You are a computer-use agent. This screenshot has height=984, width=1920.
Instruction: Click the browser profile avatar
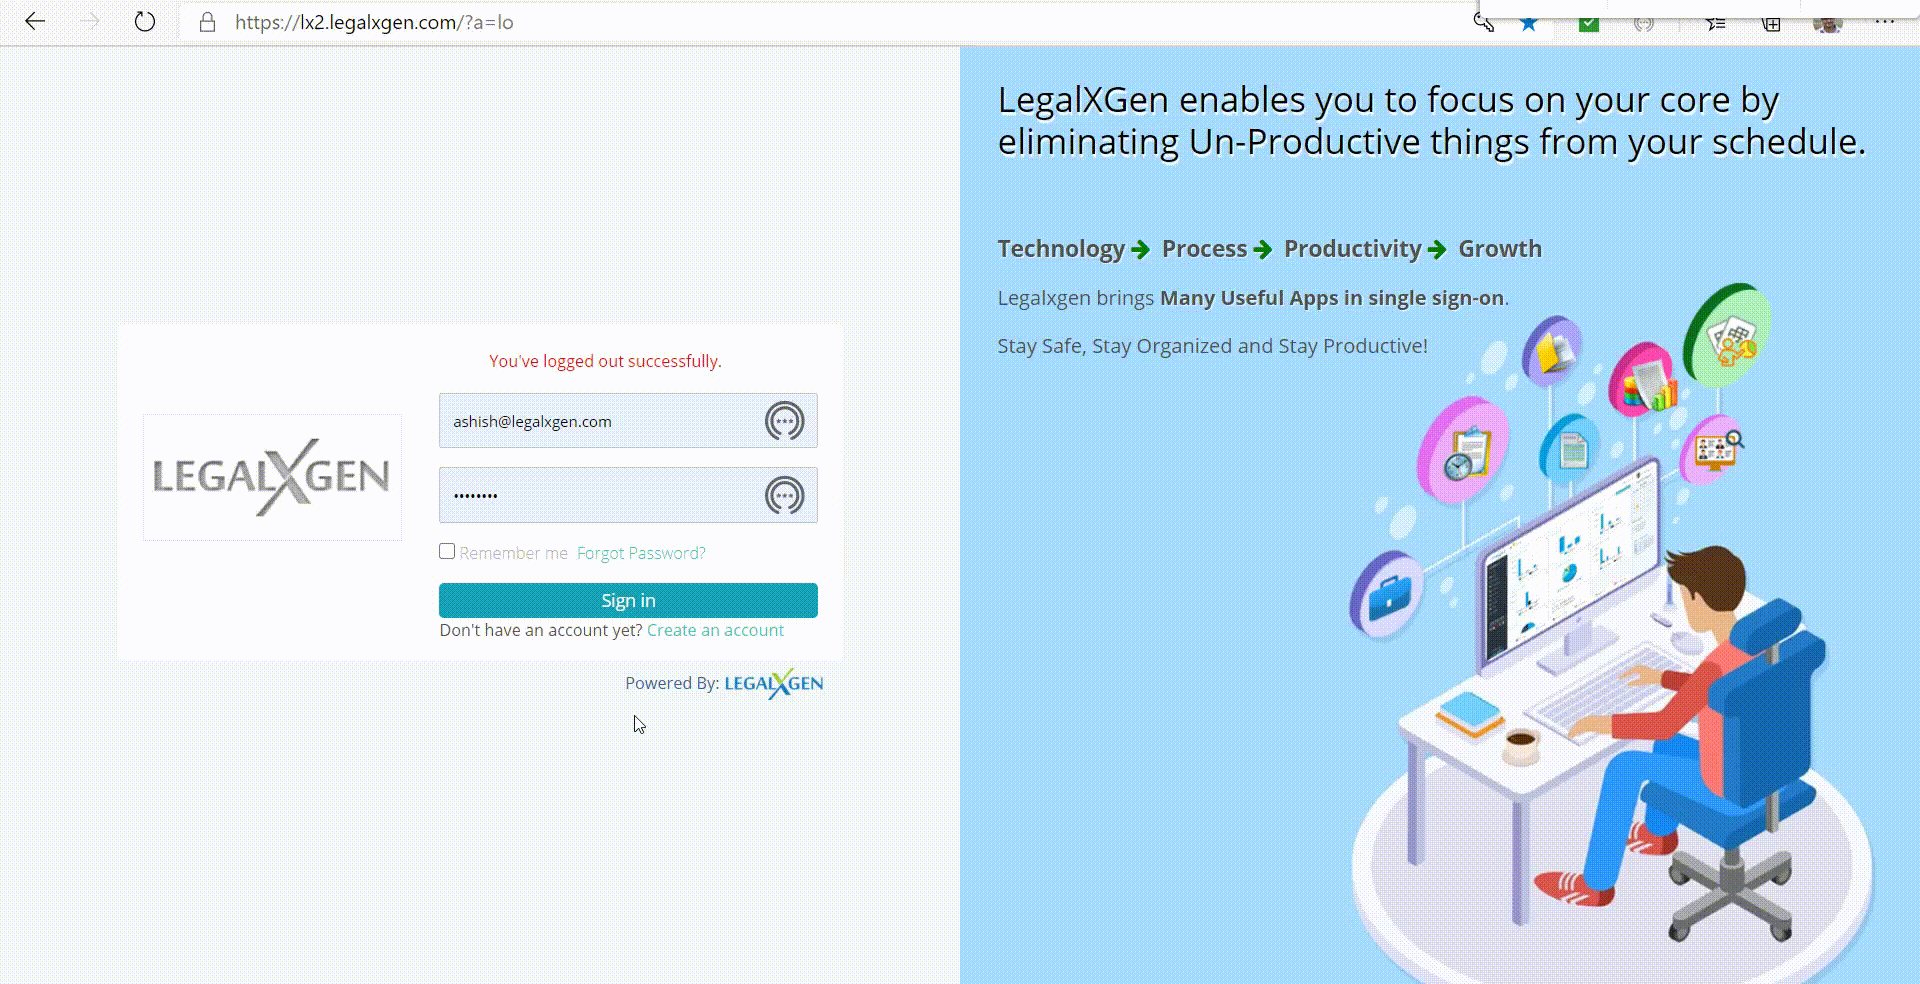point(1827,24)
